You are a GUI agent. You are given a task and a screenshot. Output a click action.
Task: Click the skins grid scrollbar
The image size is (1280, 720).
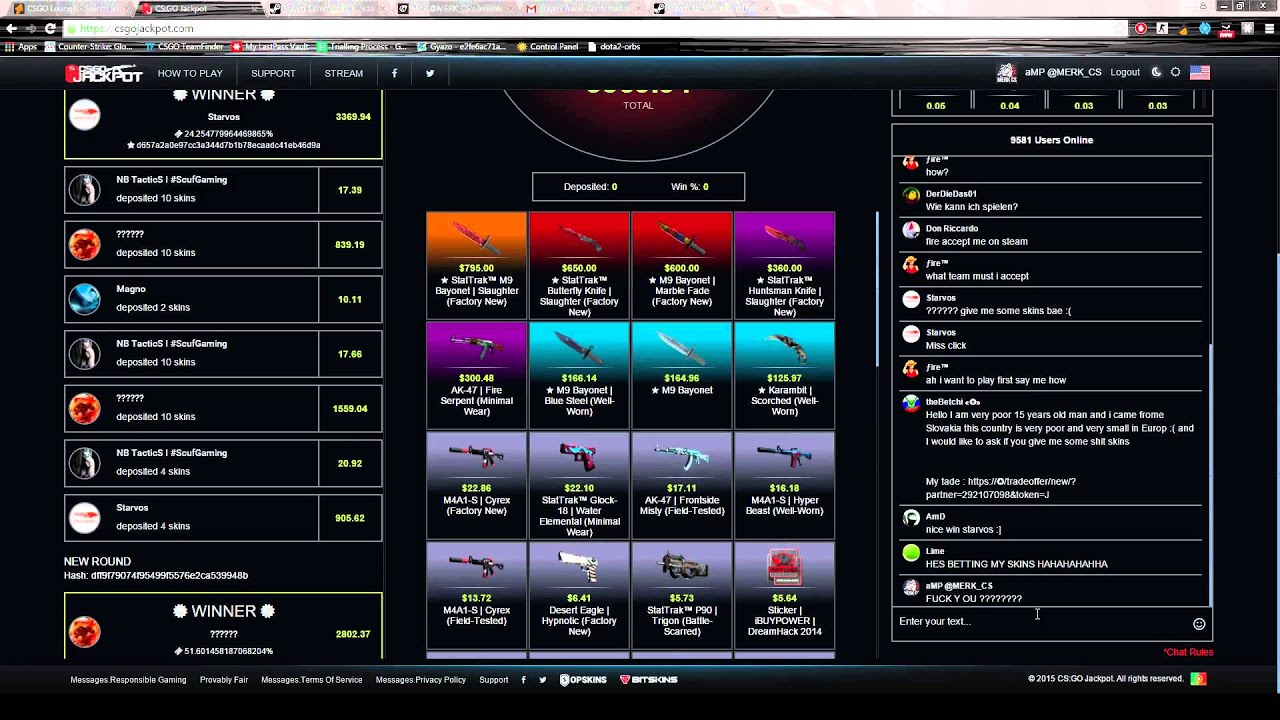(x=878, y=290)
